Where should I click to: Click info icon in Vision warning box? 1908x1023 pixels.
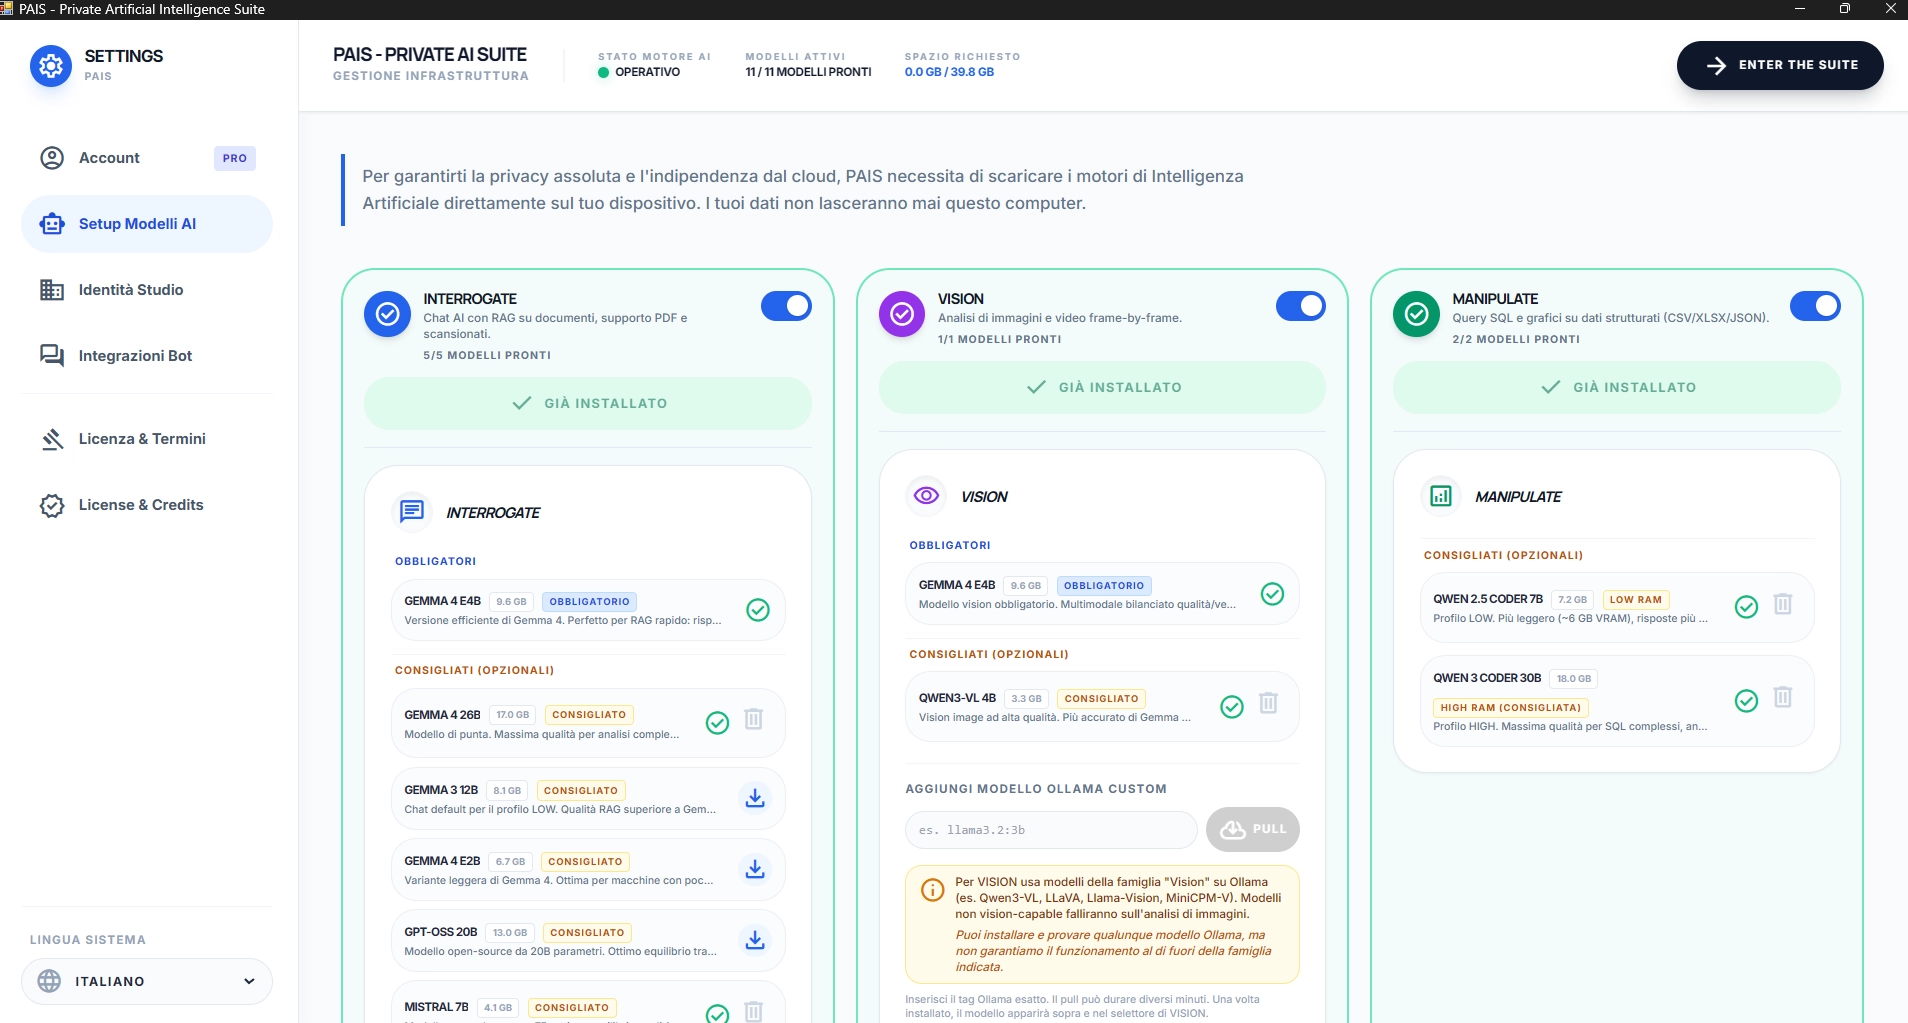[932, 890]
